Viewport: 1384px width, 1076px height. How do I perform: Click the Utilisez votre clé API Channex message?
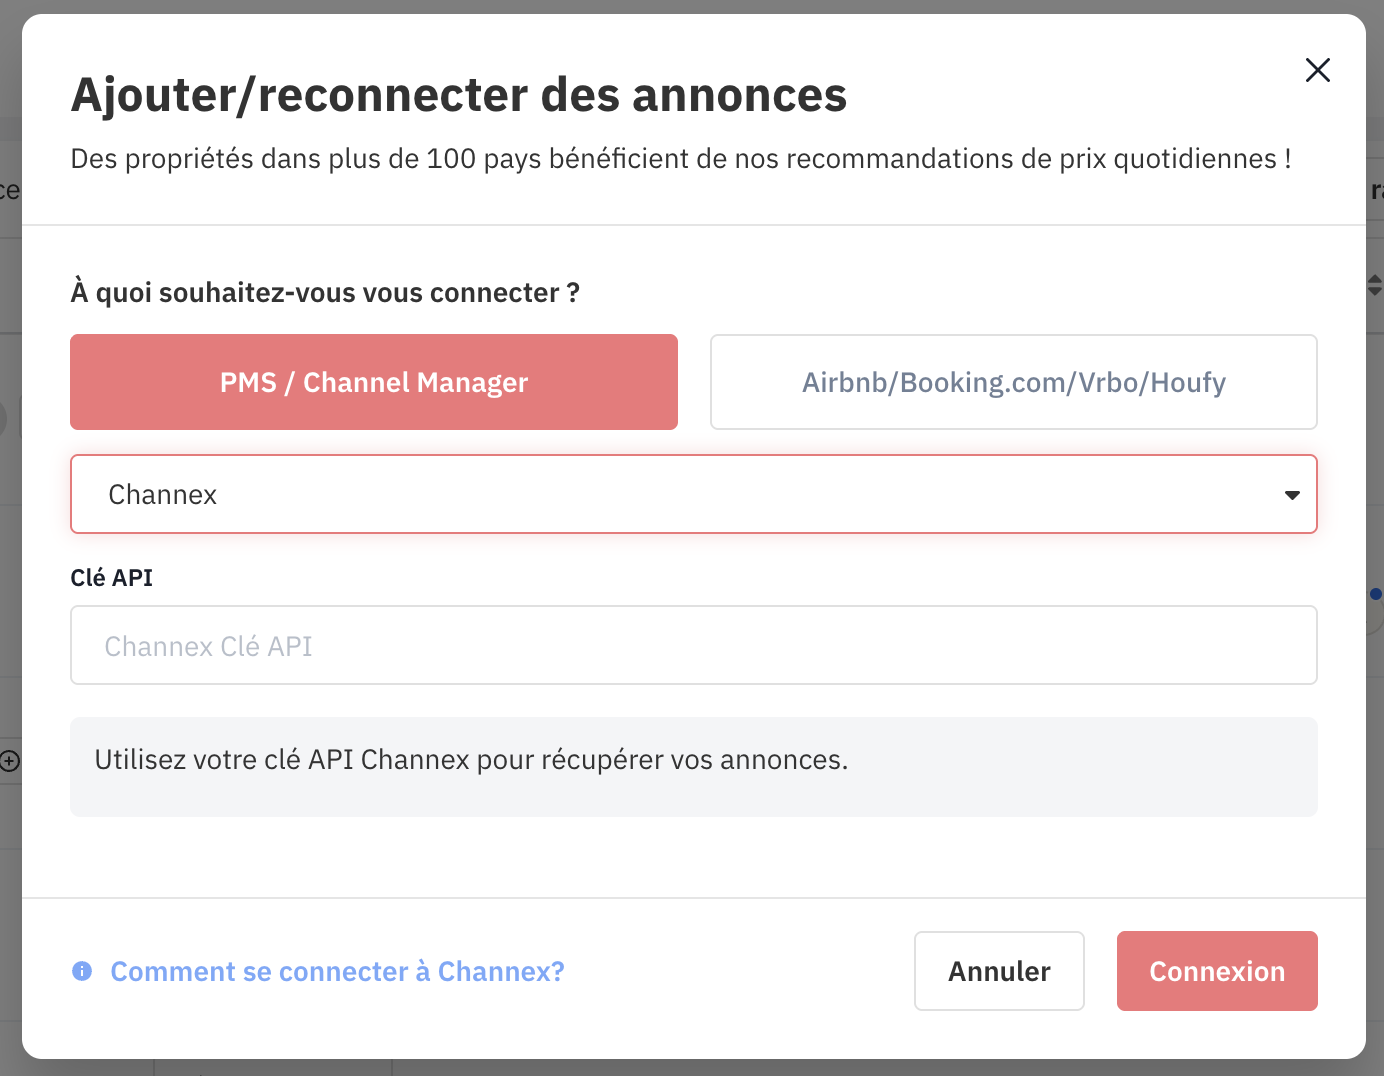pos(471,760)
